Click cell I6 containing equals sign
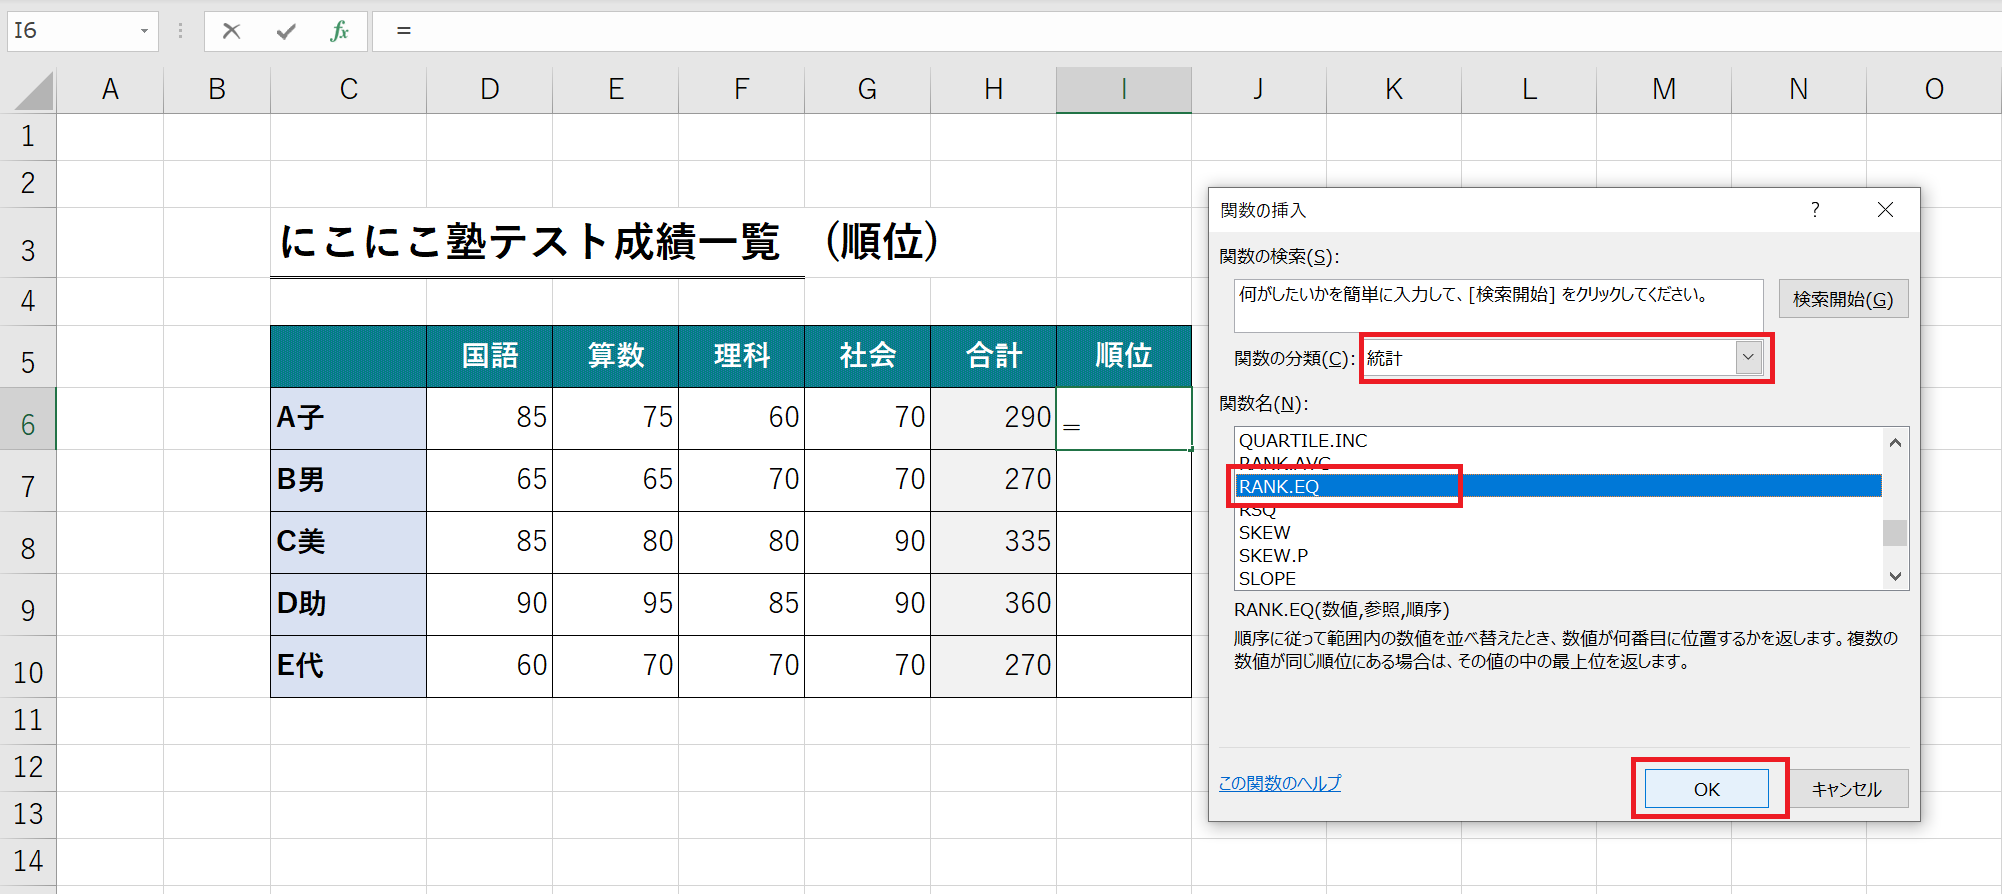The width and height of the screenshot is (2002, 894). [x=1124, y=418]
